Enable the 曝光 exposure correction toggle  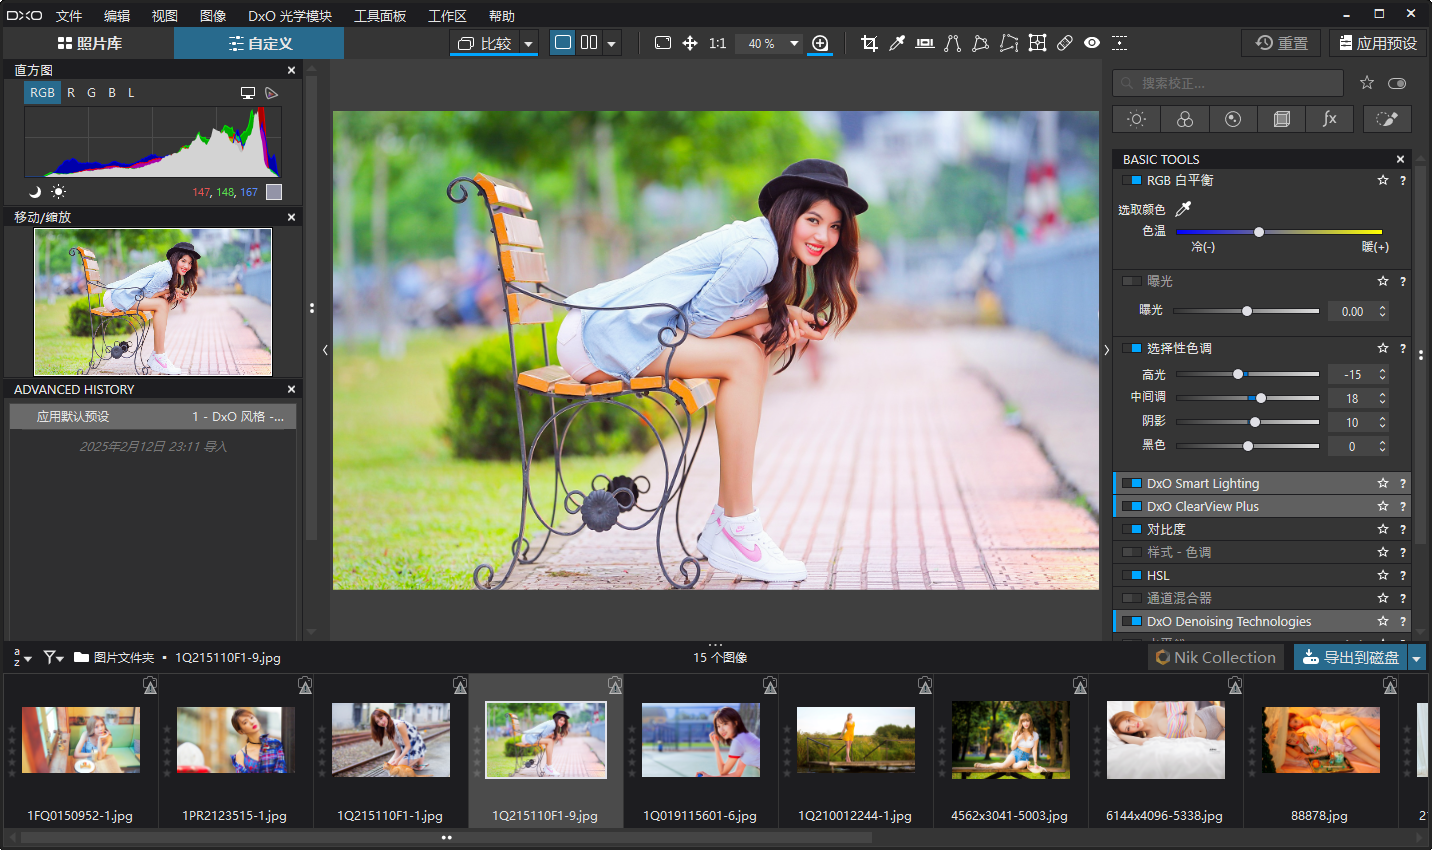[1132, 282]
